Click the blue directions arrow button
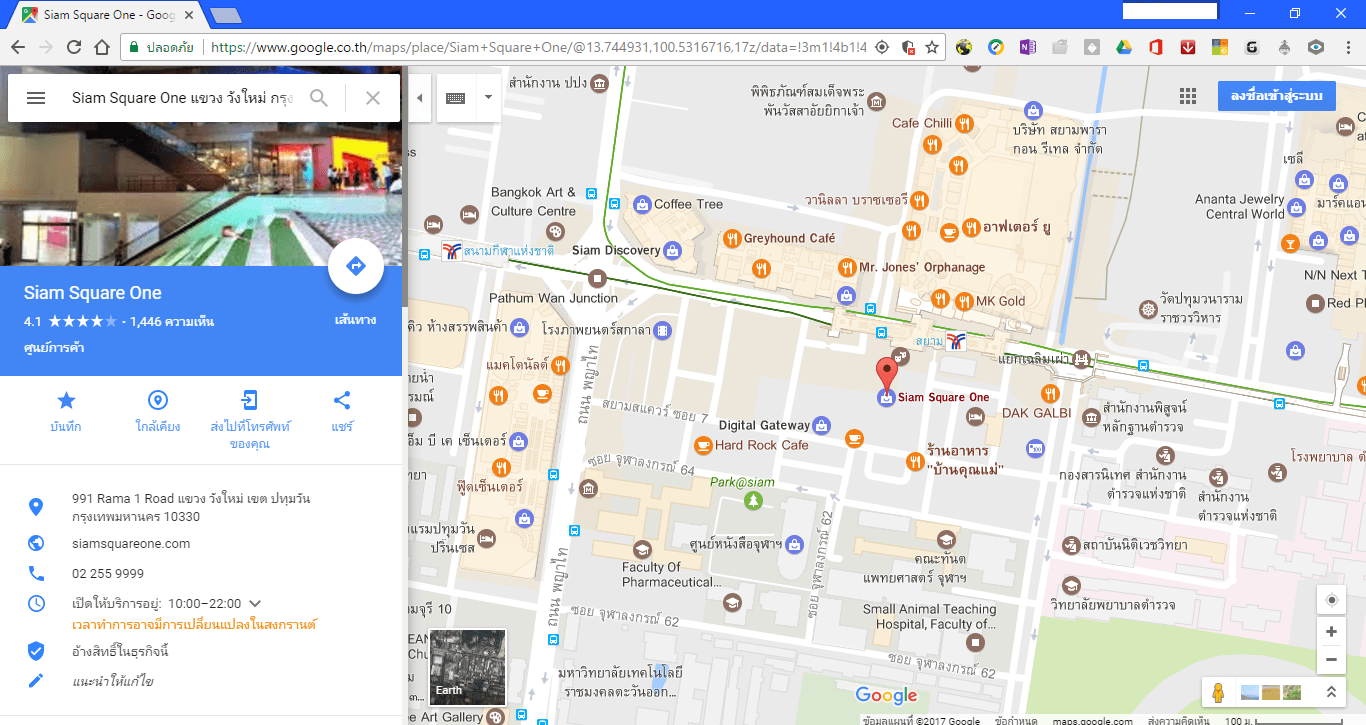 pos(356,266)
